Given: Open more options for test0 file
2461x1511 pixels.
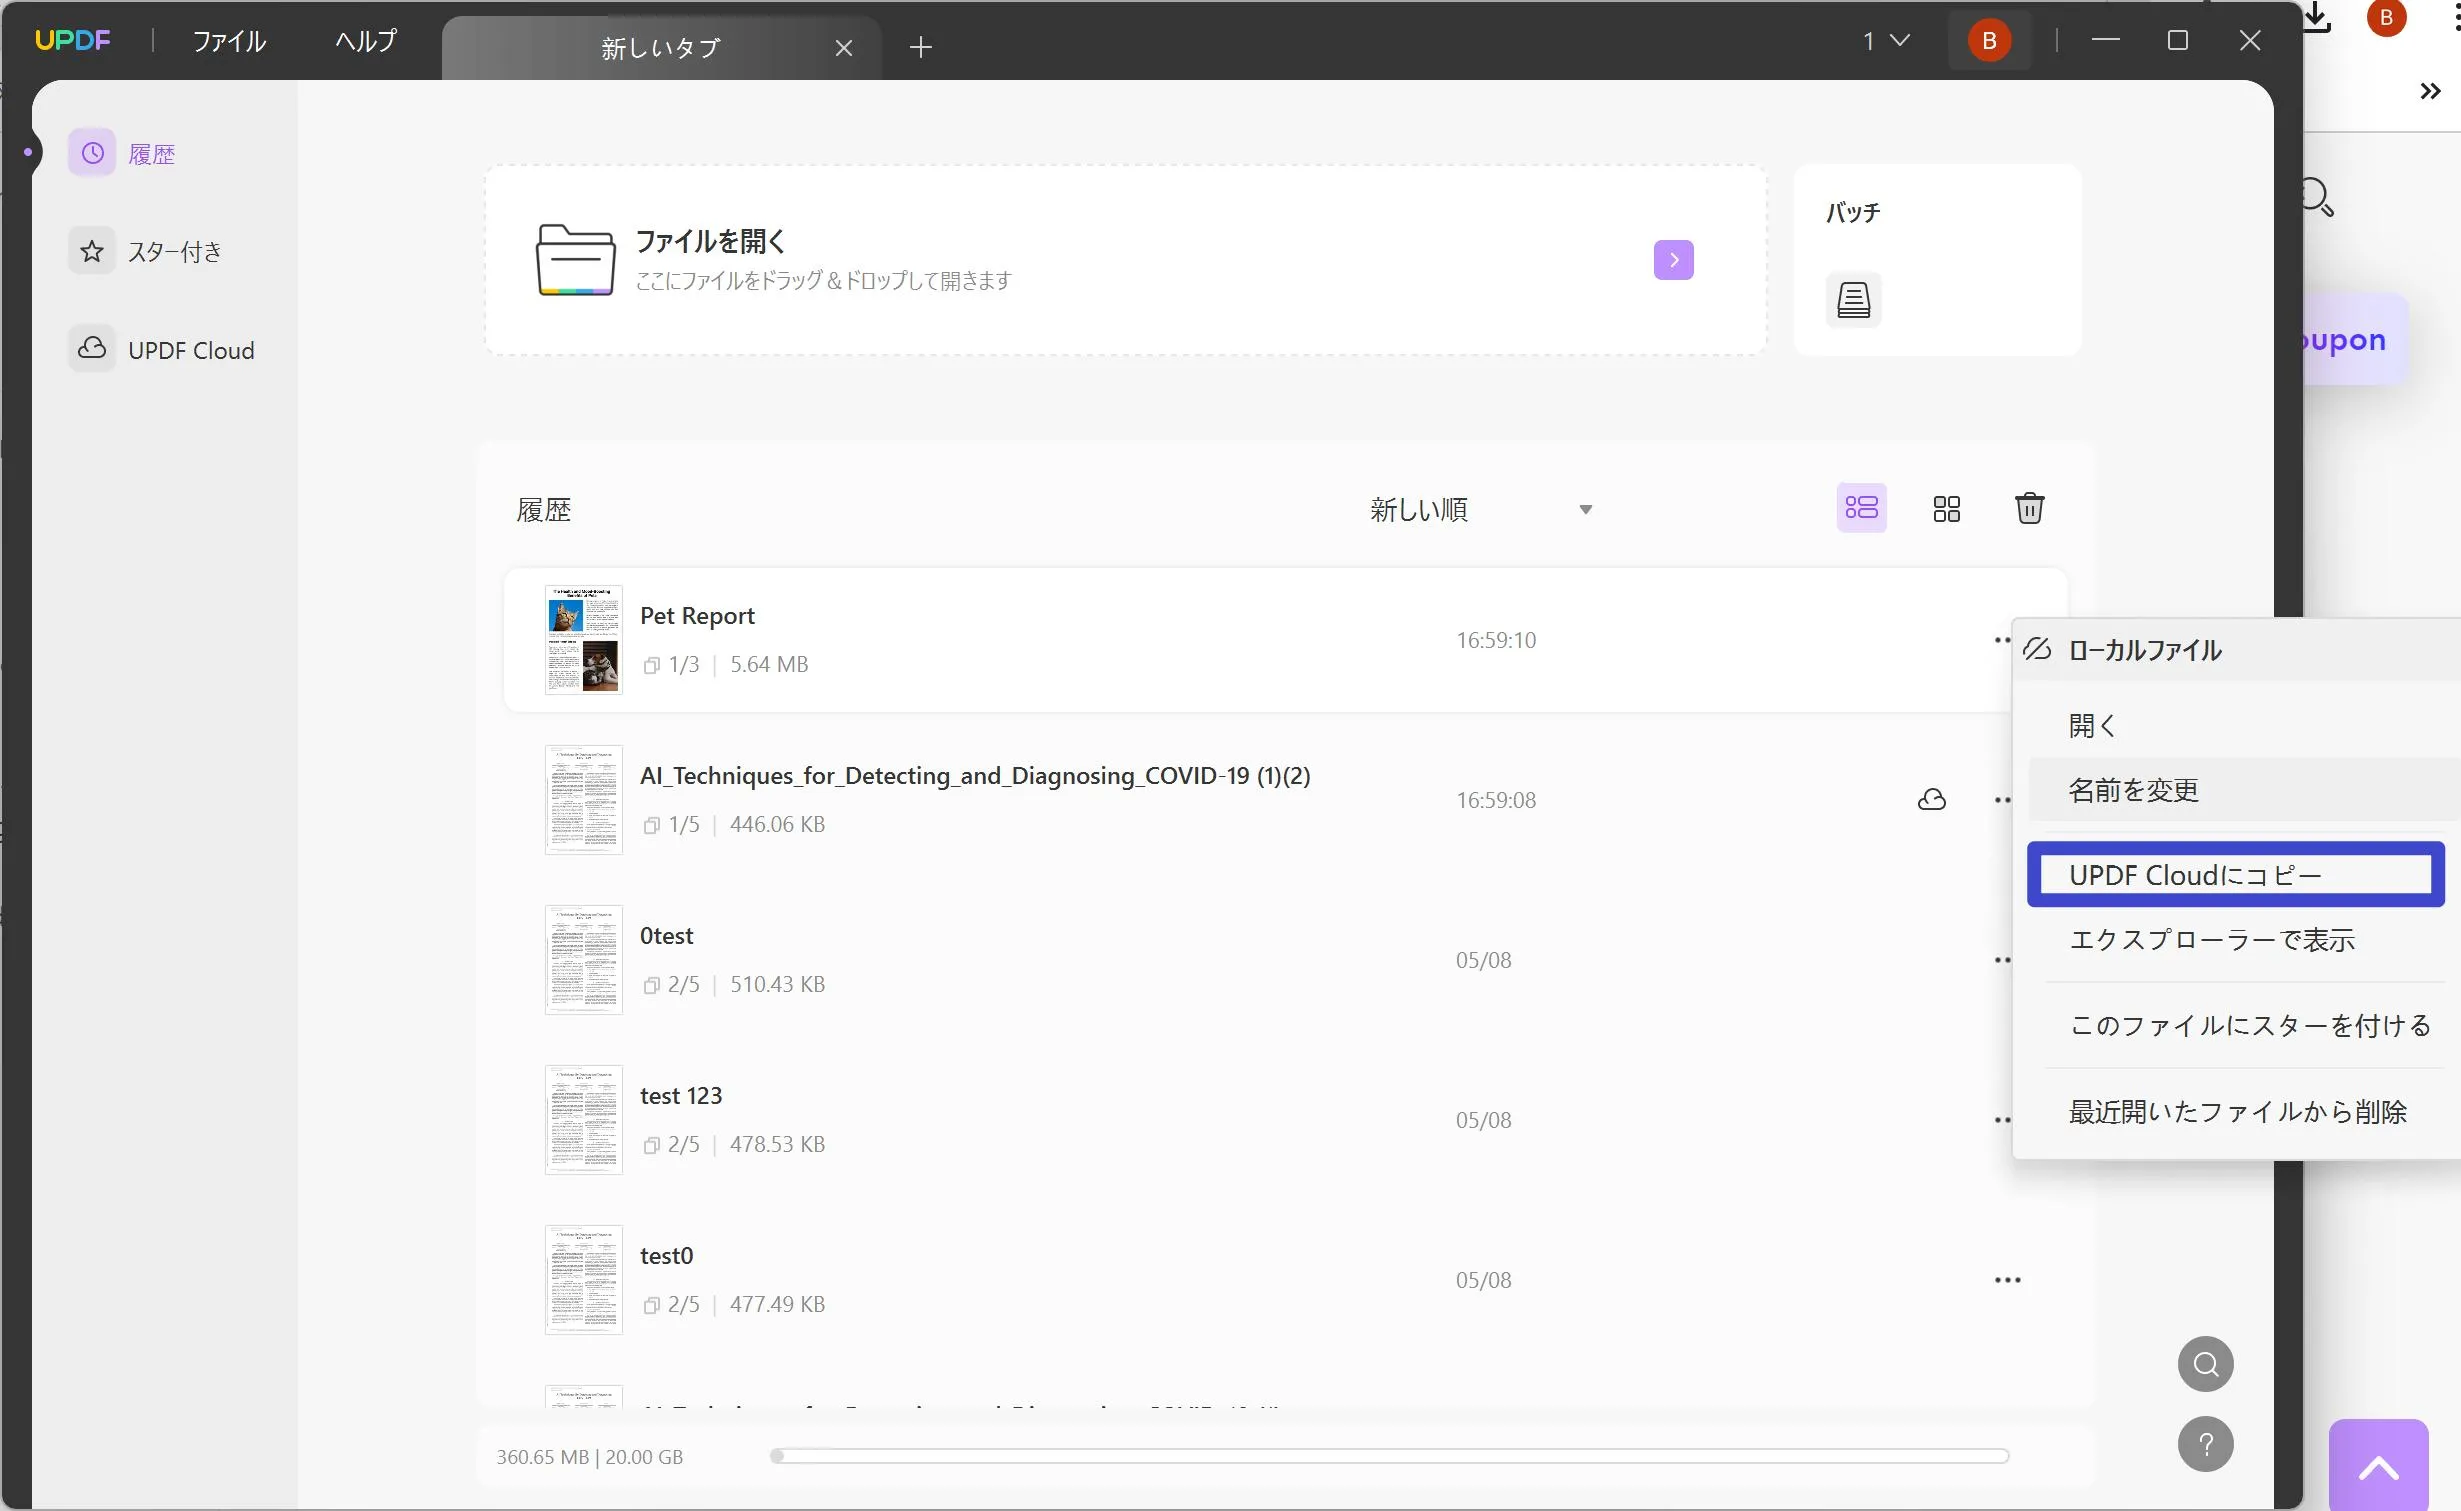Looking at the screenshot, I should (x=2007, y=1280).
